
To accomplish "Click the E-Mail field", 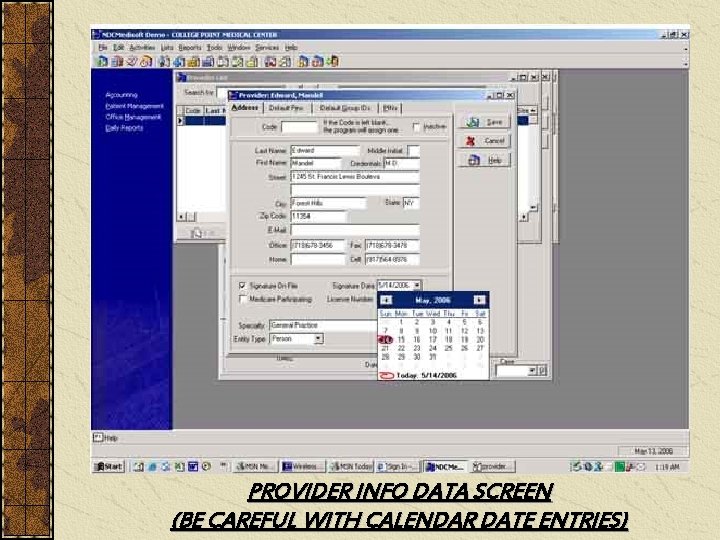I will click(x=355, y=230).
